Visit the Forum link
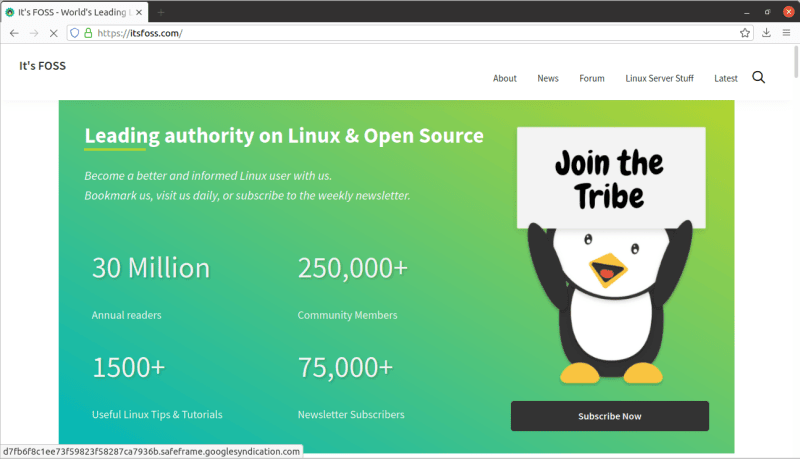 point(592,78)
